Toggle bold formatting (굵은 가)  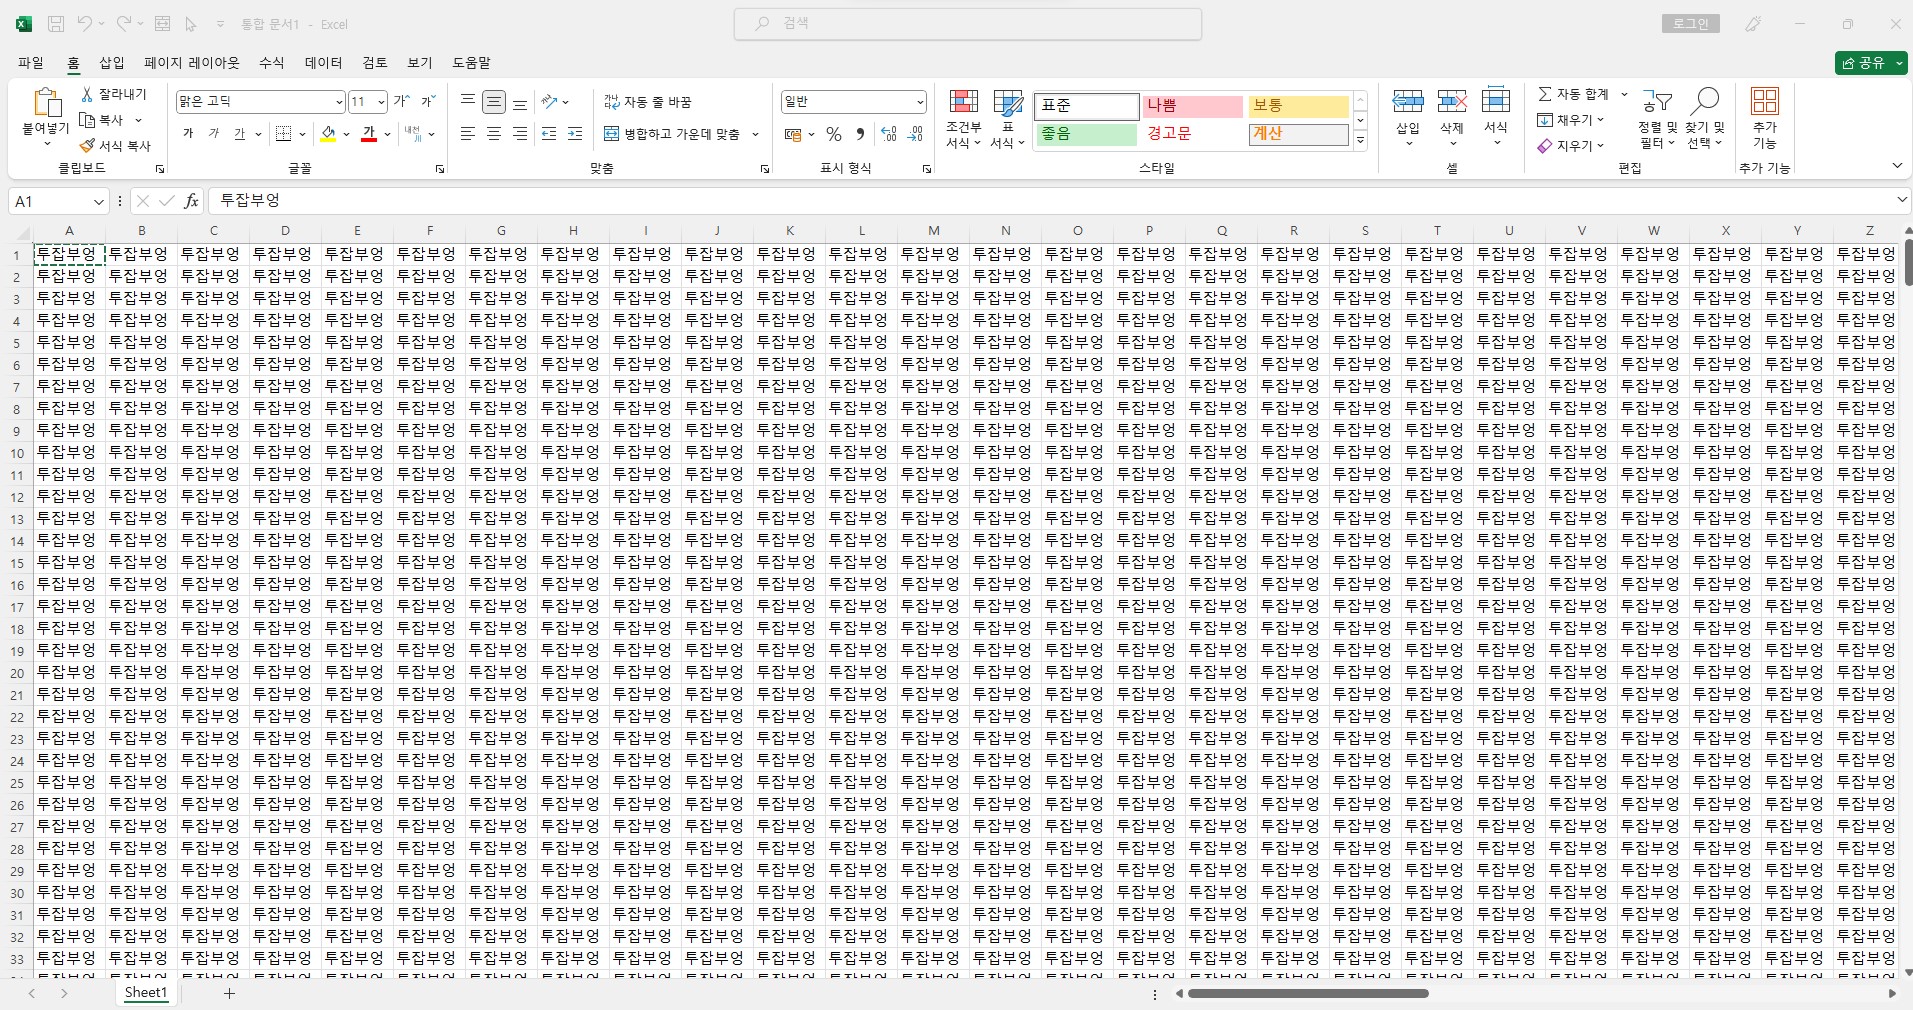coord(188,134)
